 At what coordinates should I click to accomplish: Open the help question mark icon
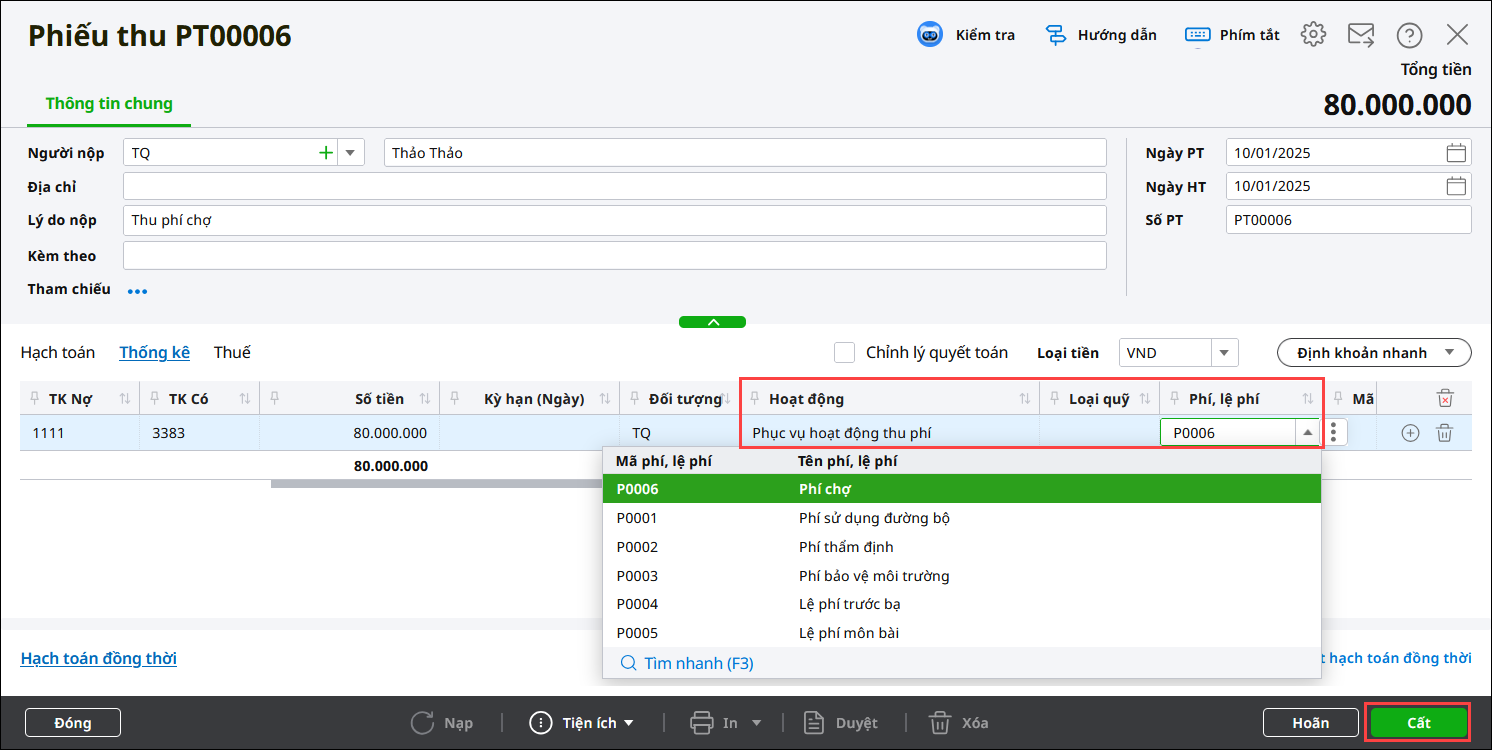point(1409,36)
